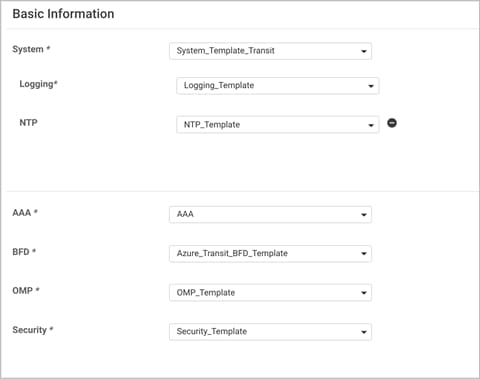The height and width of the screenshot is (379, 480).
Task: Remove the NTP template with minus icon
Action: click(x=392, y=123)
